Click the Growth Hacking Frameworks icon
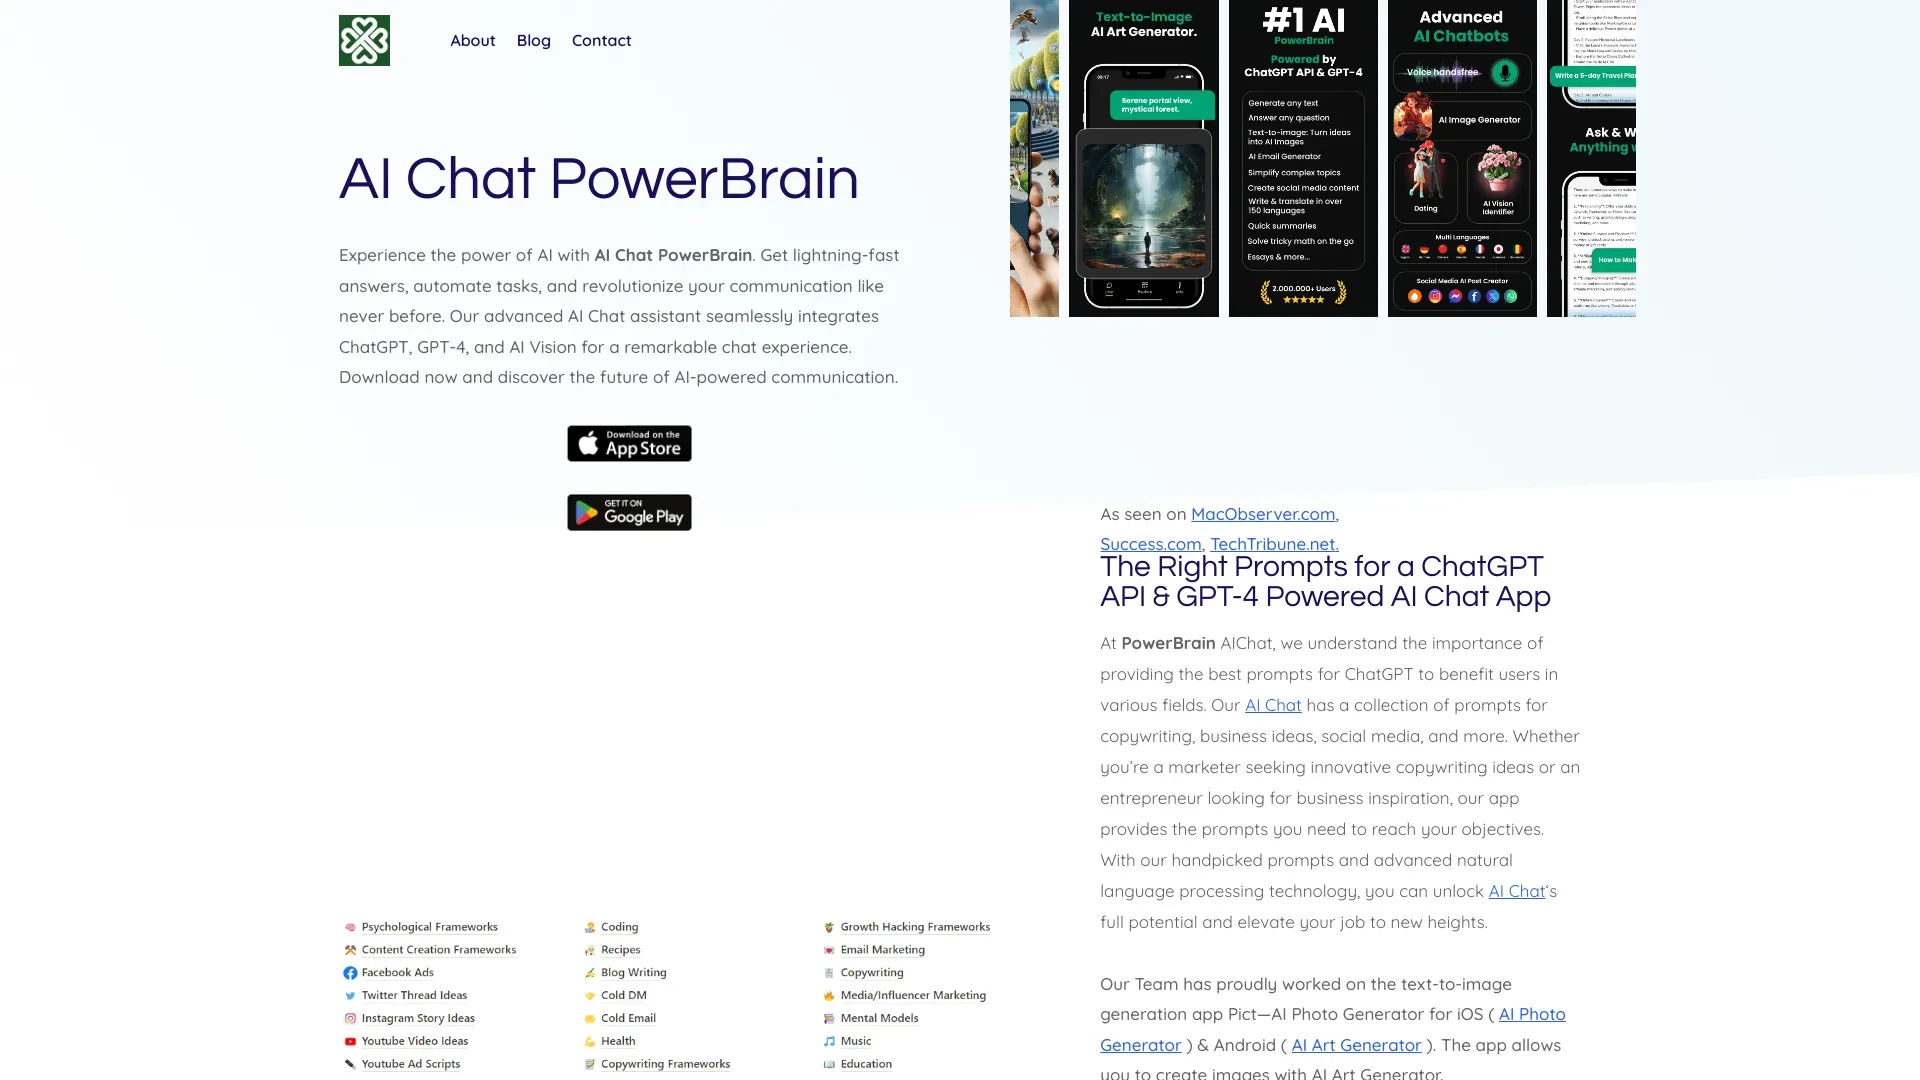Screen dimensions: 1920x1080 tap(829, 926)
